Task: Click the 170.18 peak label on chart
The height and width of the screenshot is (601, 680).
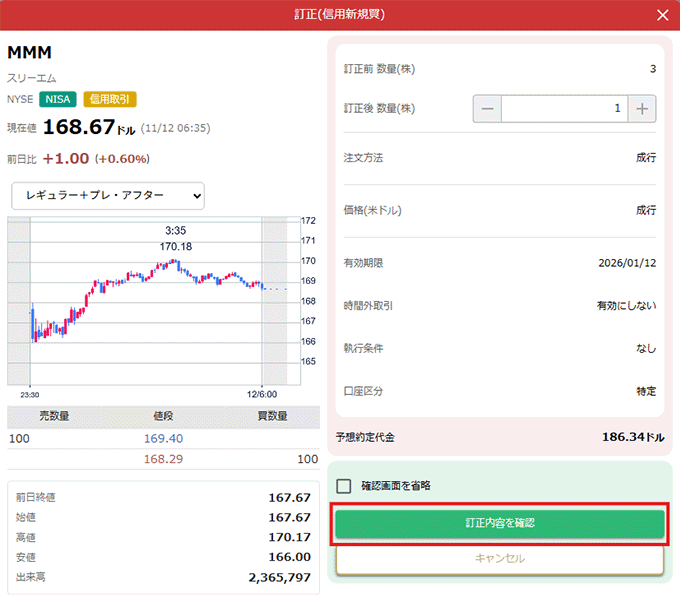Action: pos(175,246)
